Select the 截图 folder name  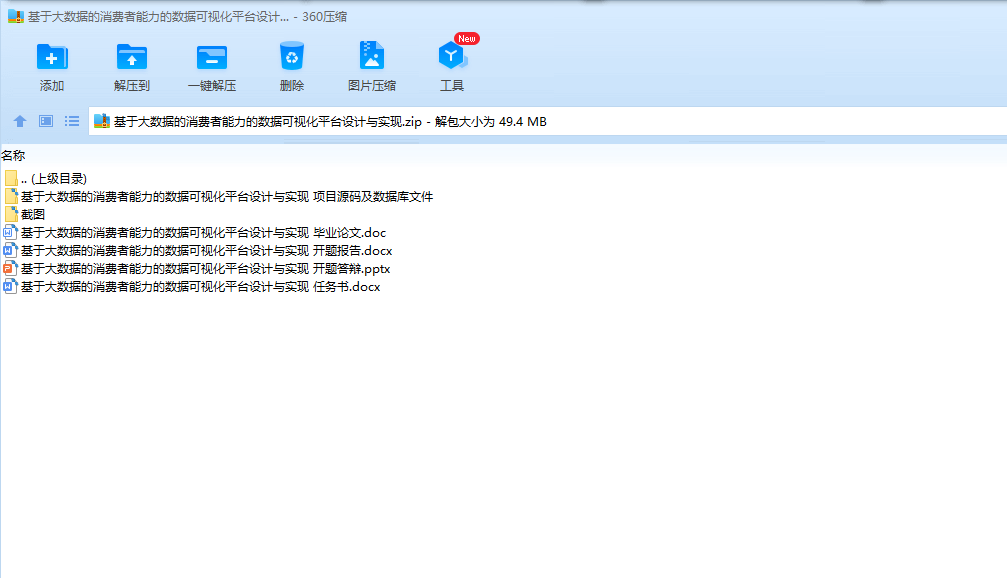point(33,215)
